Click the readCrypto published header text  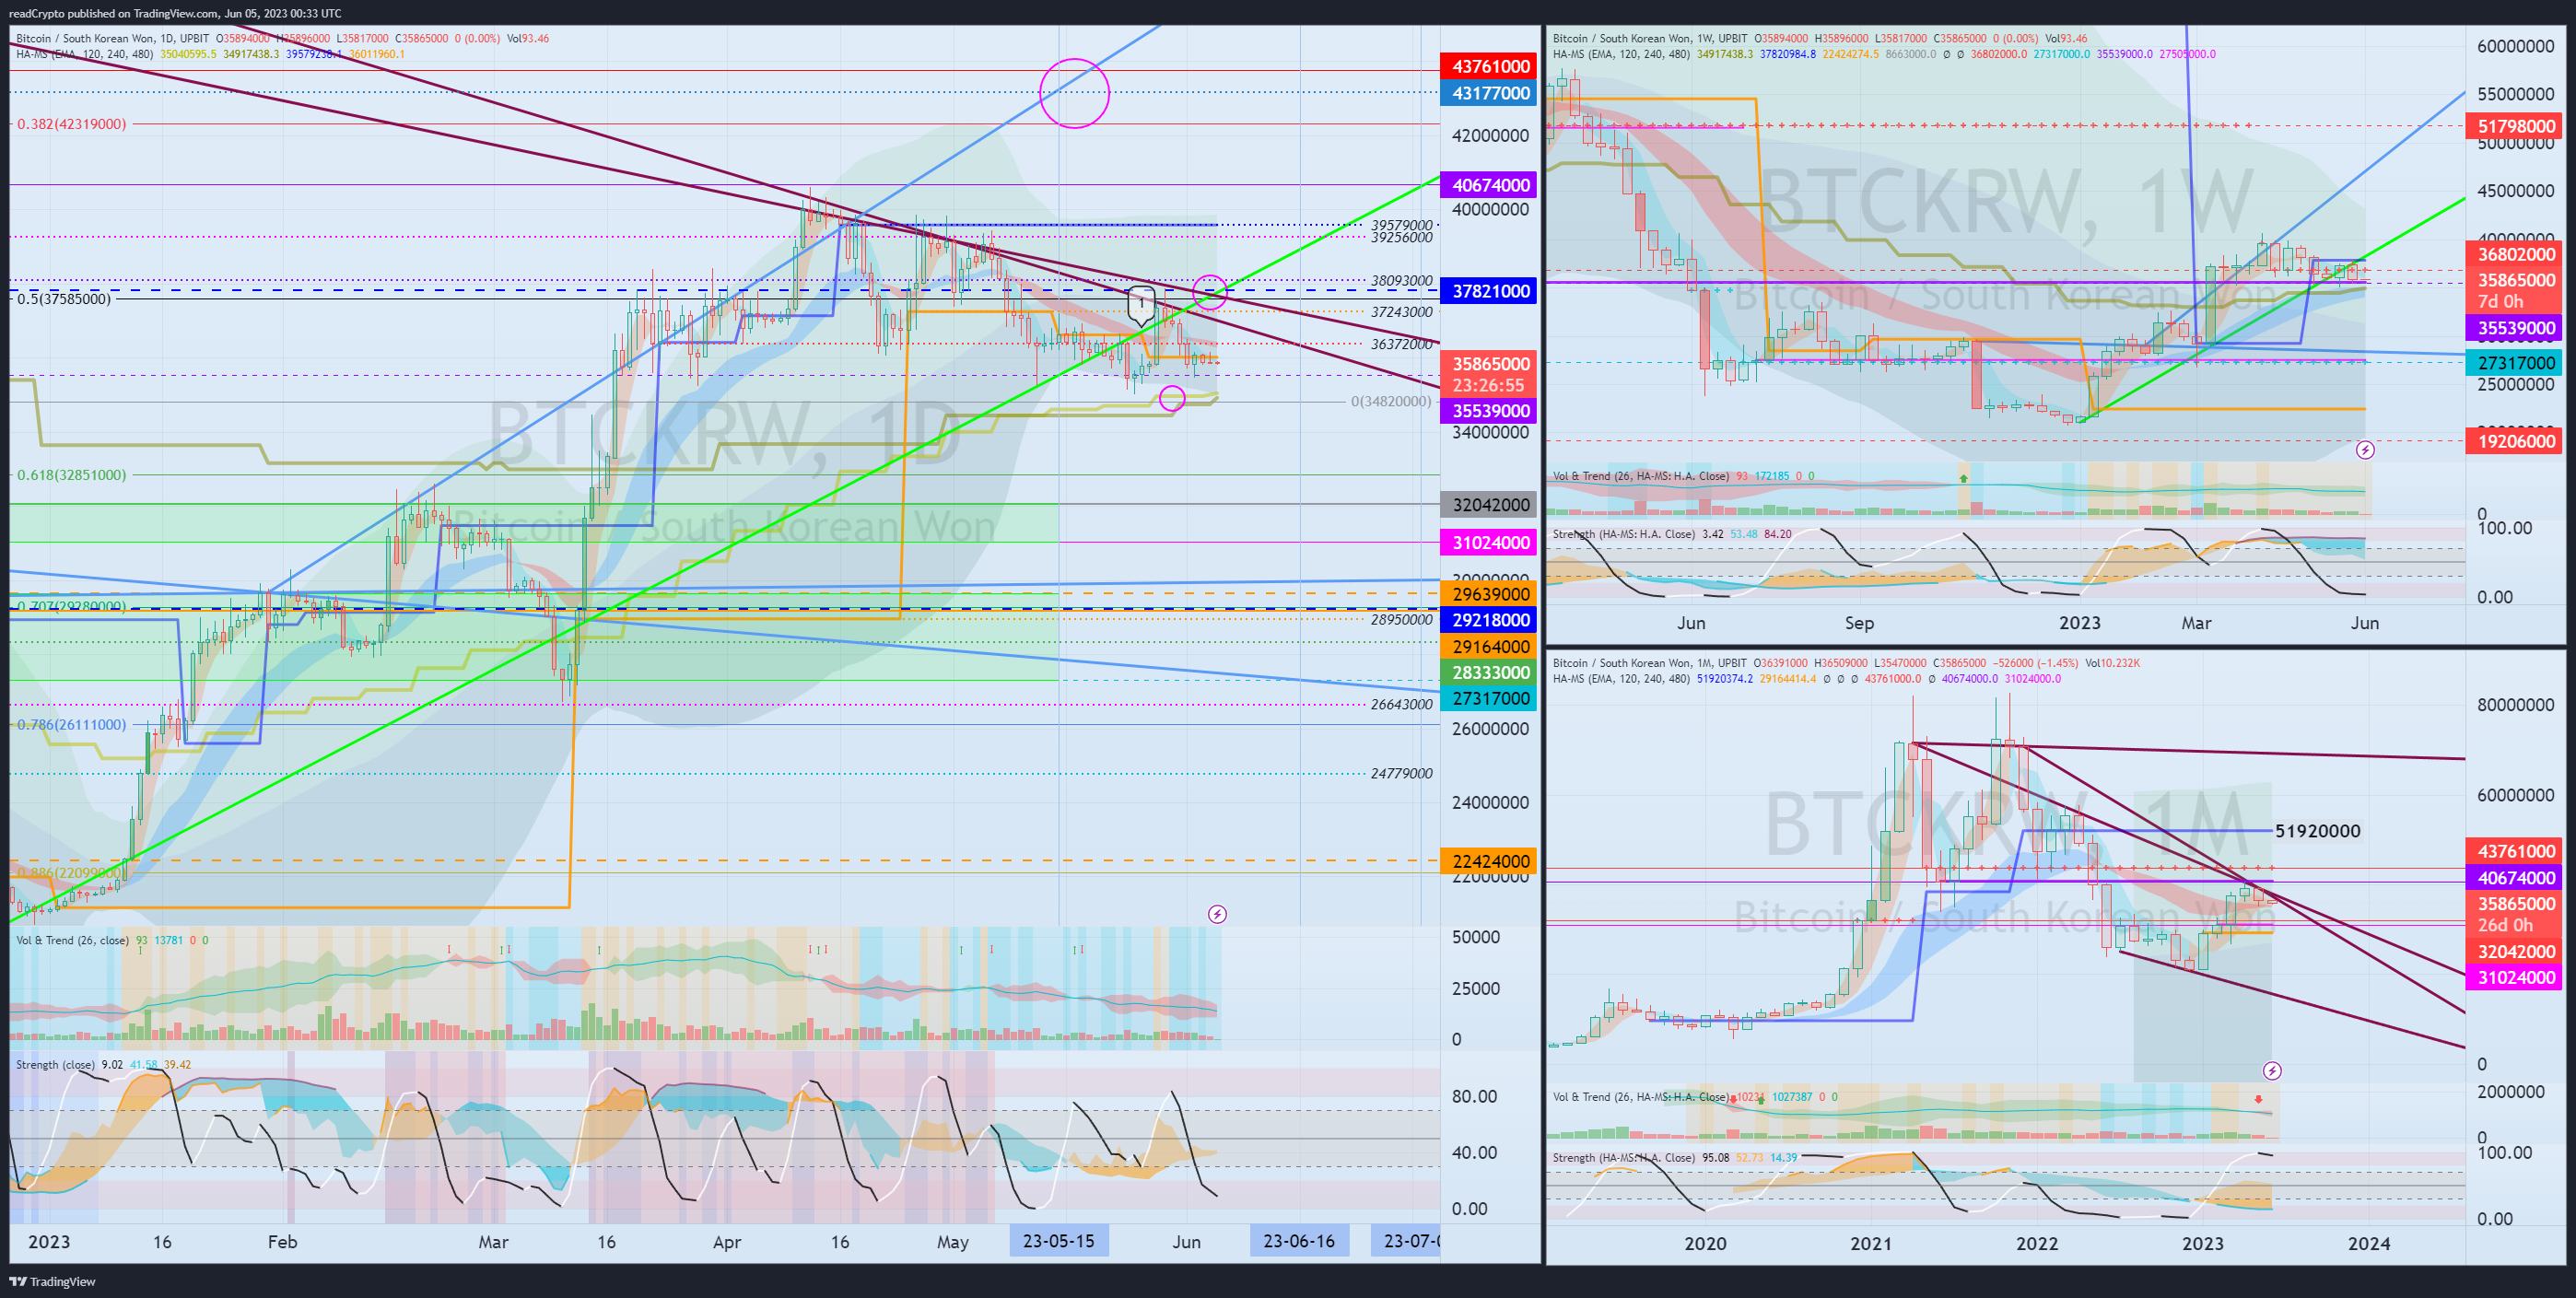pyautogui.click(x=175, y=13)
